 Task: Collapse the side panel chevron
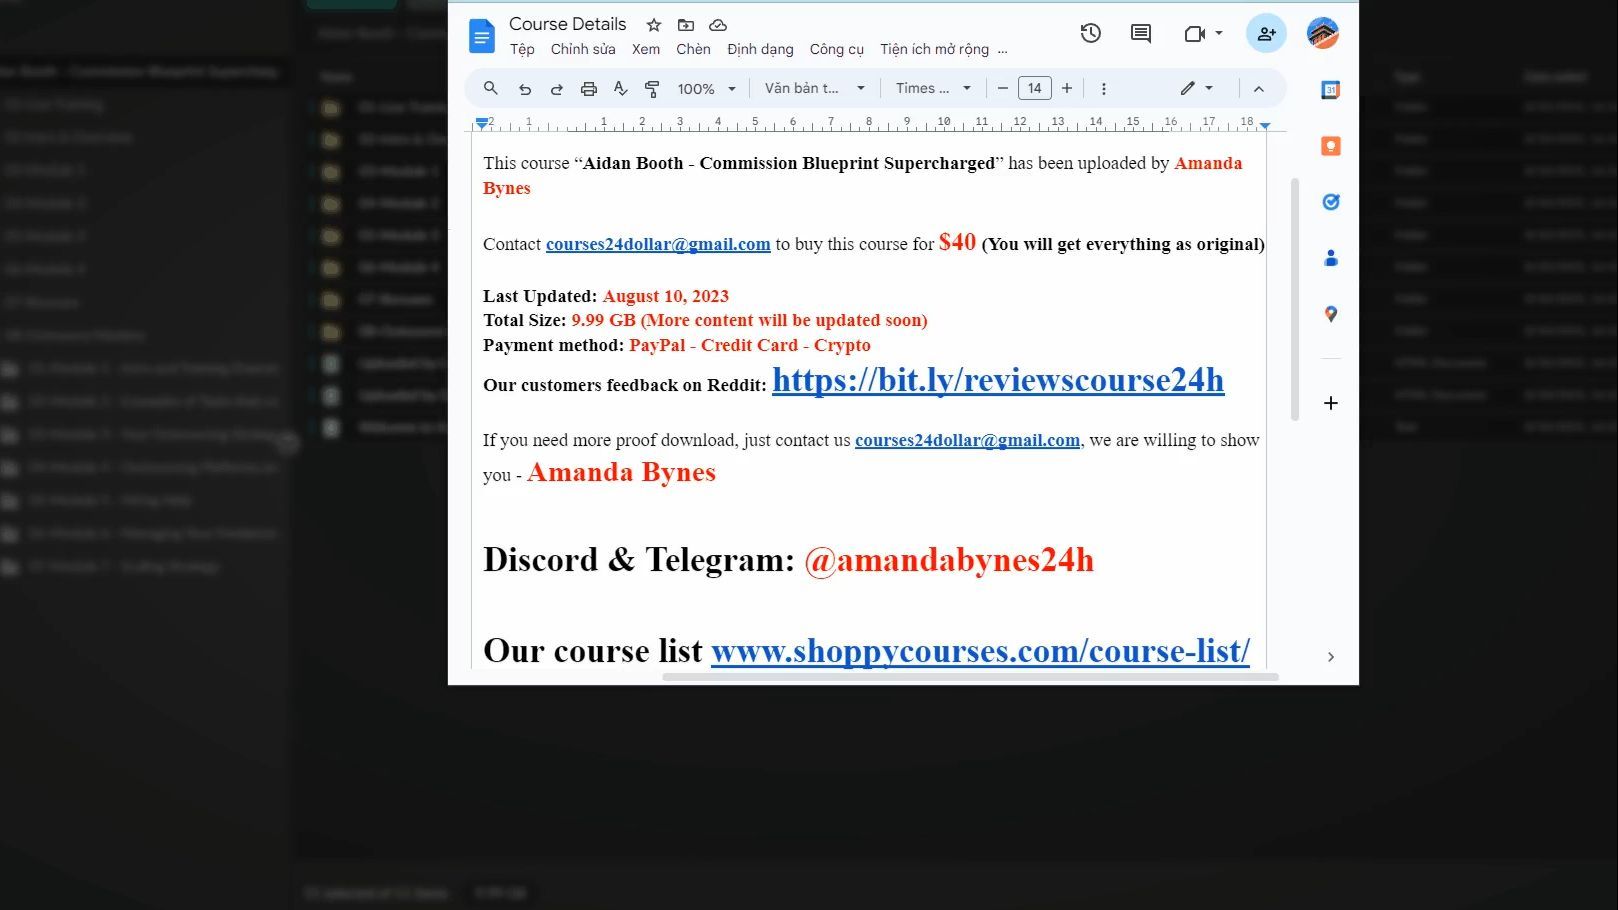coord(1331,657)
